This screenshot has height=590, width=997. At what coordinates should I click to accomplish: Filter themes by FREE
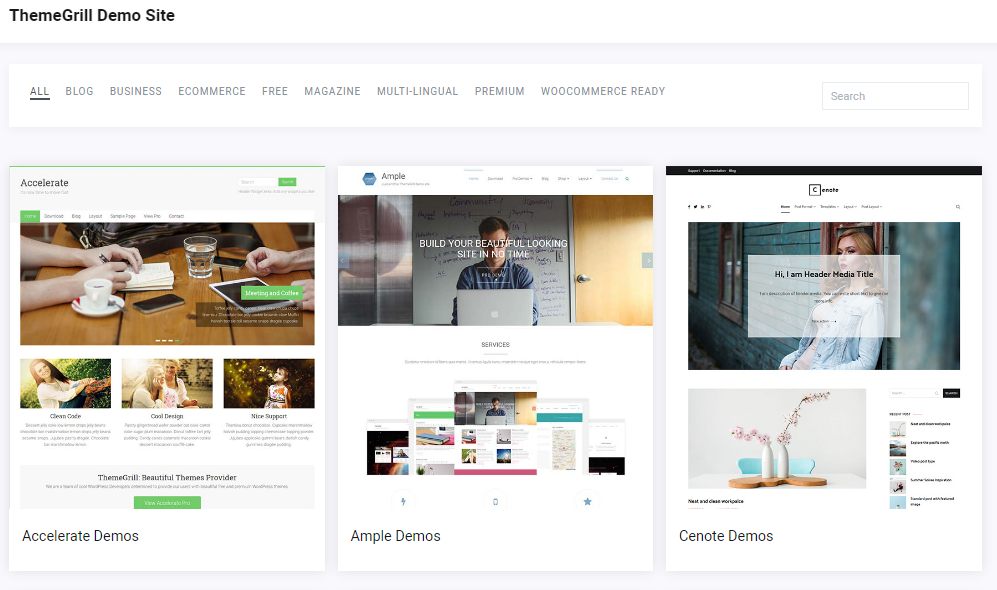275,91
